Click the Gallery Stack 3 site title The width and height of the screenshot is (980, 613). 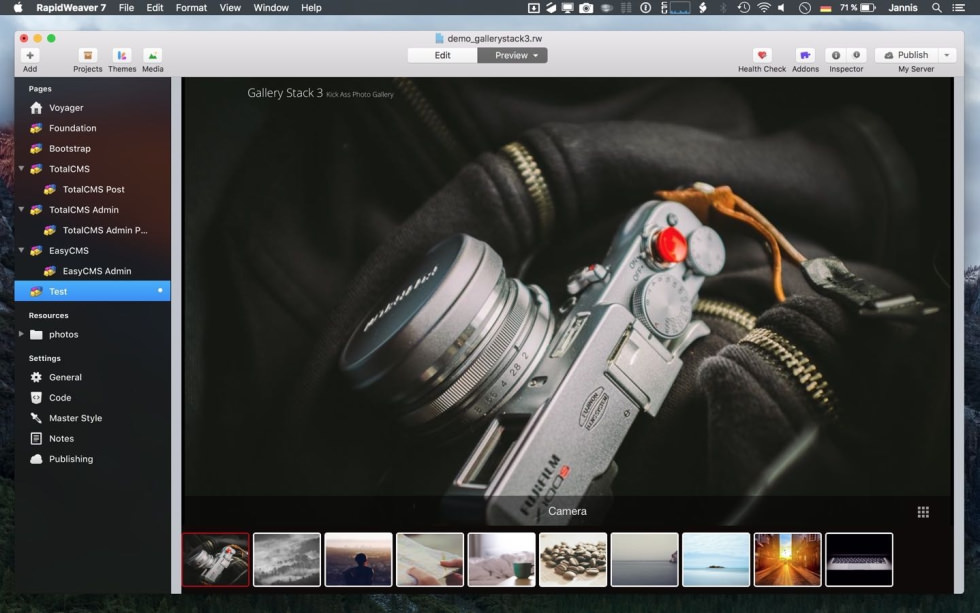tap(285, 92)
